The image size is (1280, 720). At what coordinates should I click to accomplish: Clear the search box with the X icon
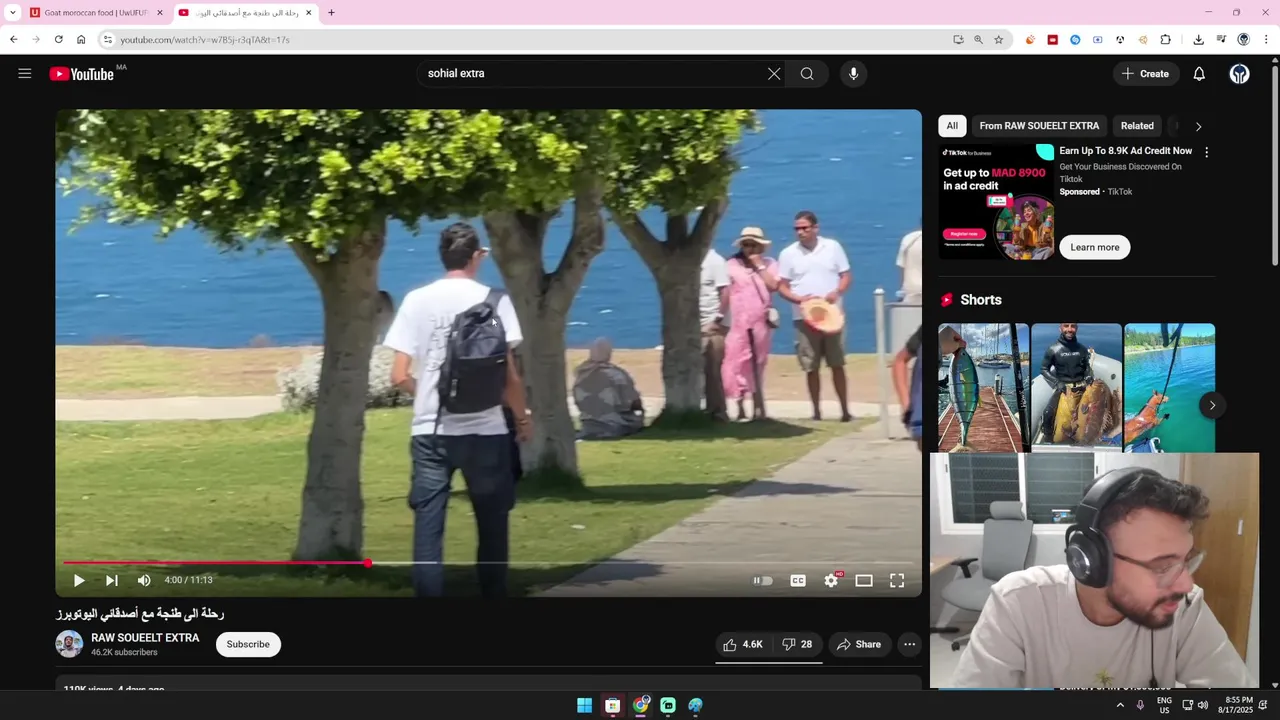coord(774,73)
